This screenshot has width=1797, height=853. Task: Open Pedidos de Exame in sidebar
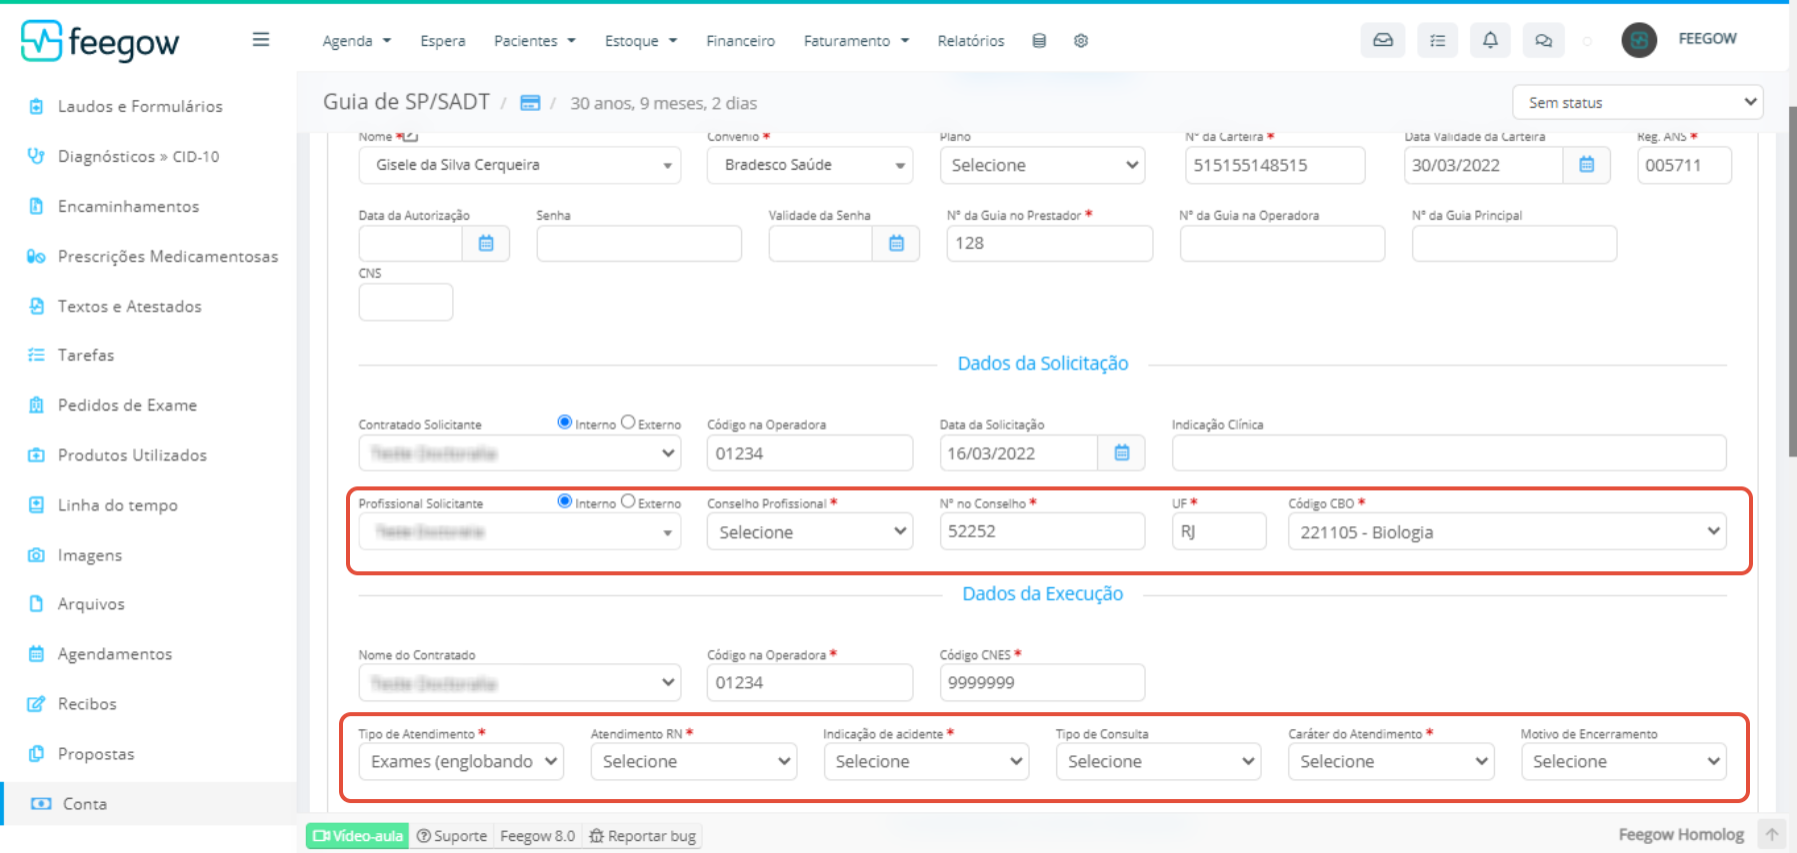click(127, 405)
